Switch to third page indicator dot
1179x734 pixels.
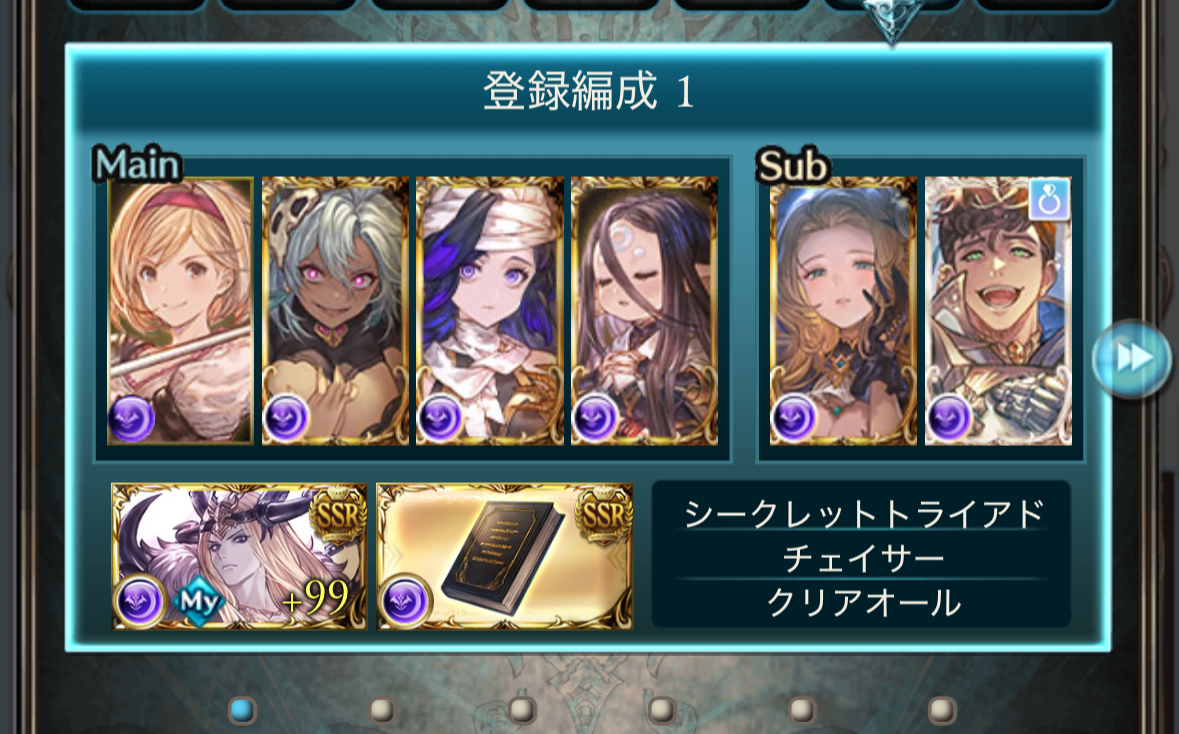[x=523, y=710]
